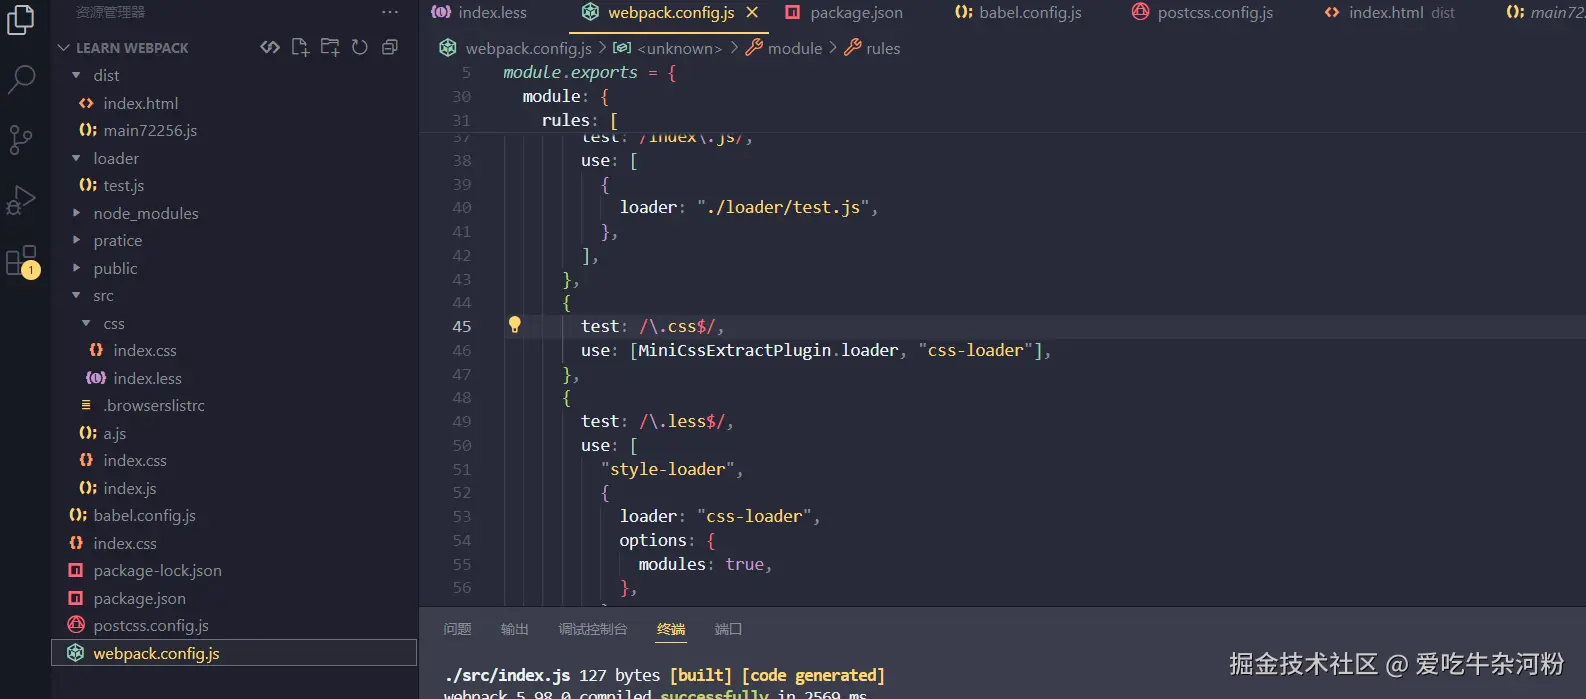Click the code brackets icon in explorer toolbar
This screenshot has height=699, width=1586.
(x=270, y=47)
